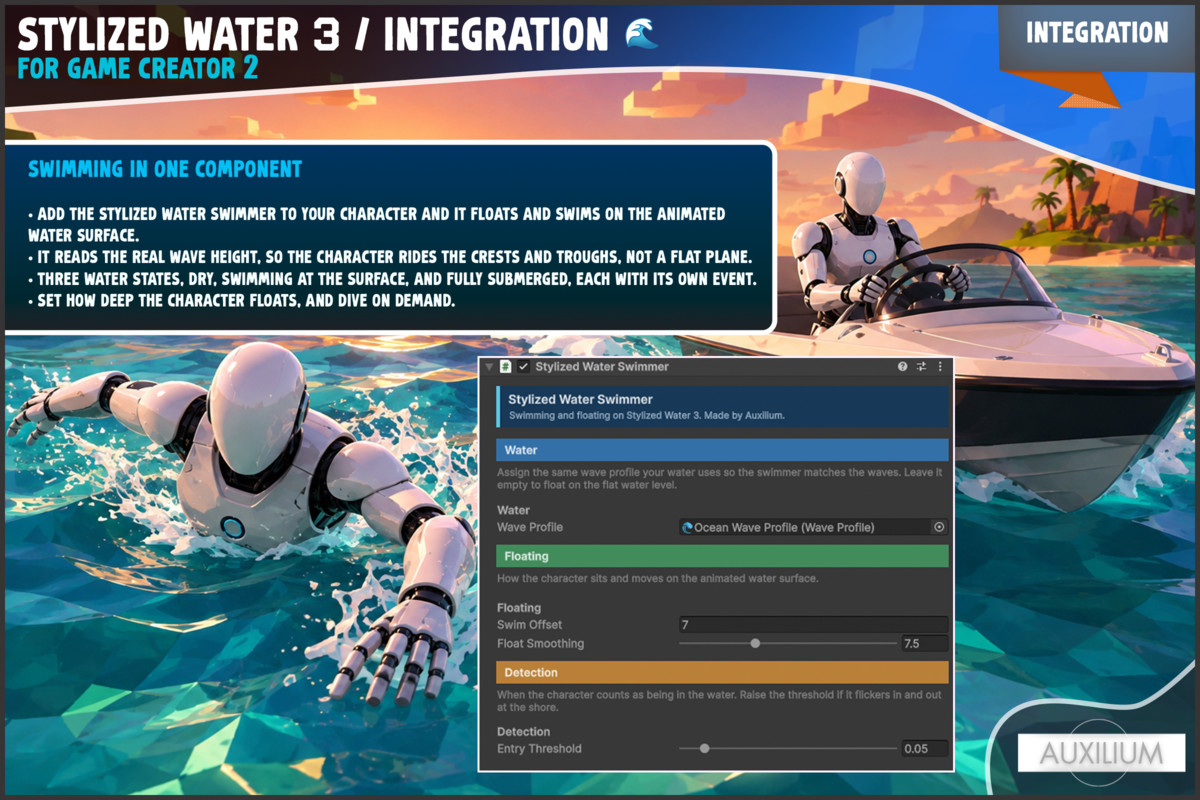Image resolution: width=1200 pixels, height=800 pixels.
Task: Click the 'How the character sits and moves' description
Action: (658, 578)
